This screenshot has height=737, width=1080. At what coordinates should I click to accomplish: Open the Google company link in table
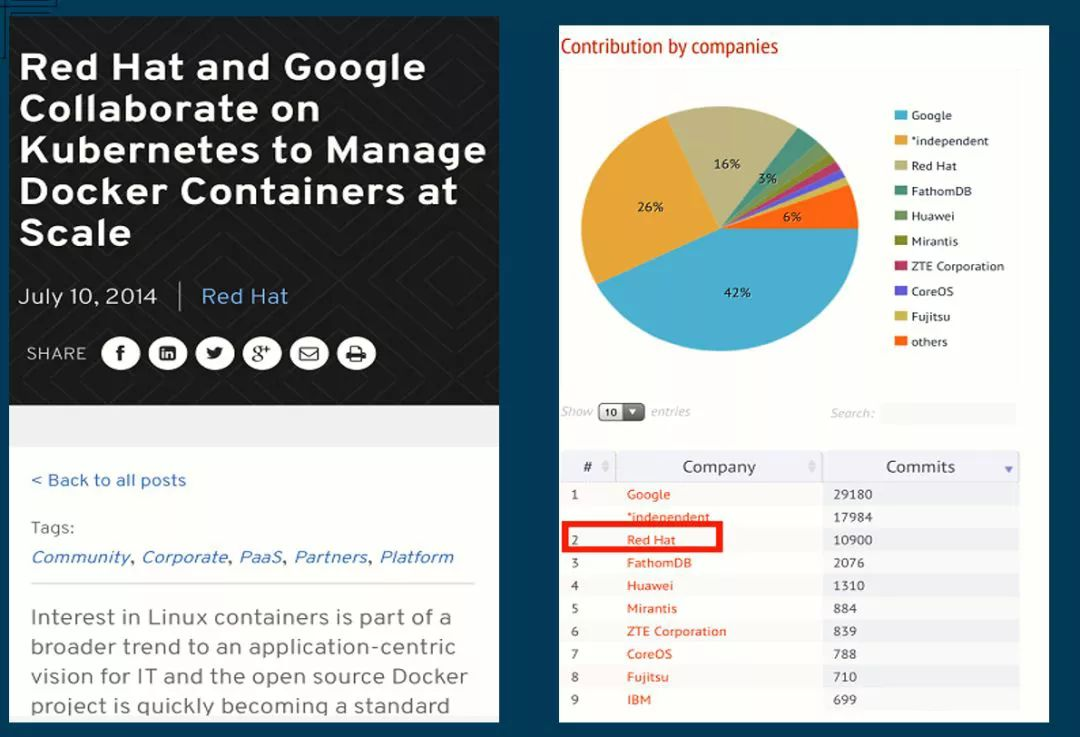pyautogui.click(x=648, y=495)
